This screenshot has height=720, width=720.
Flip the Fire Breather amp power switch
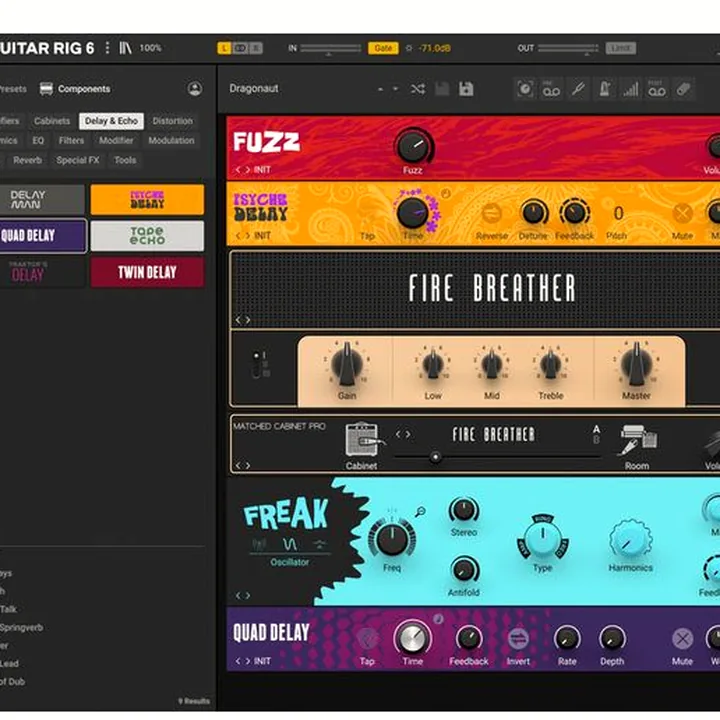(x=257, y=365)
